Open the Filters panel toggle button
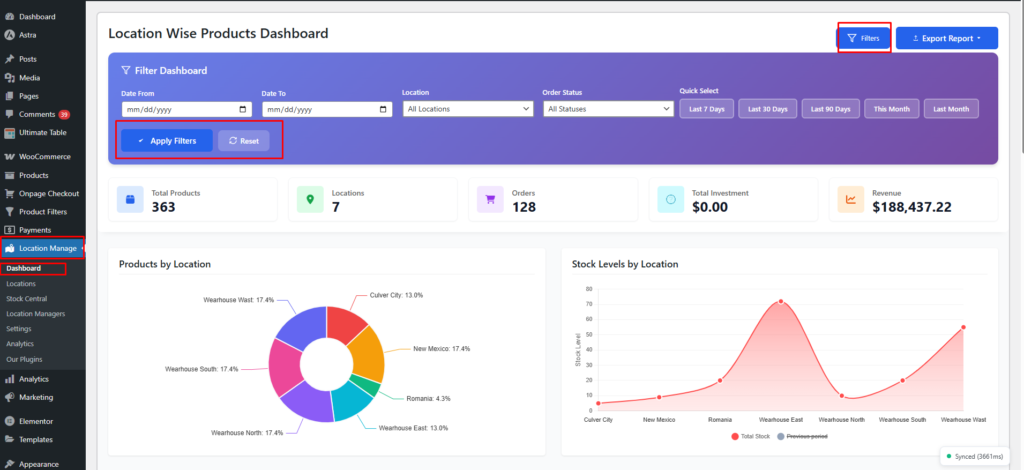Screen dimensions: 1024x470 863,39
